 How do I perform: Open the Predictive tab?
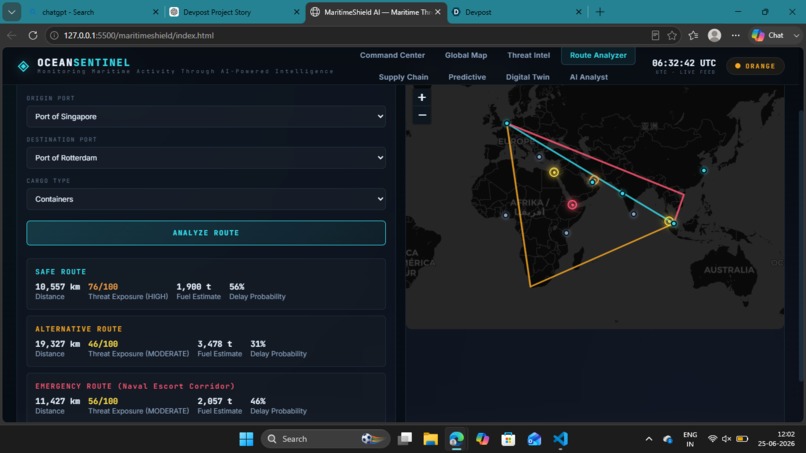pos(467,77)
